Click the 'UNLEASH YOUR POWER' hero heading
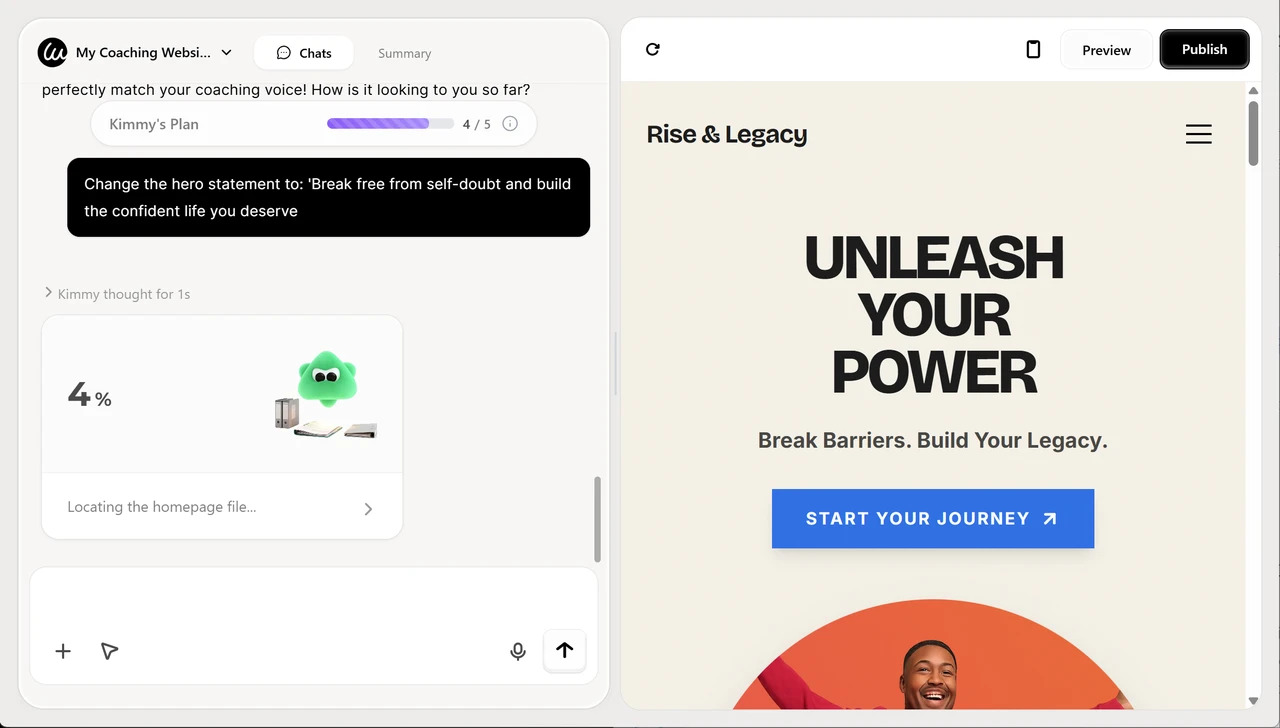The height and width of the screenshot is (728, 1280). 934,315
